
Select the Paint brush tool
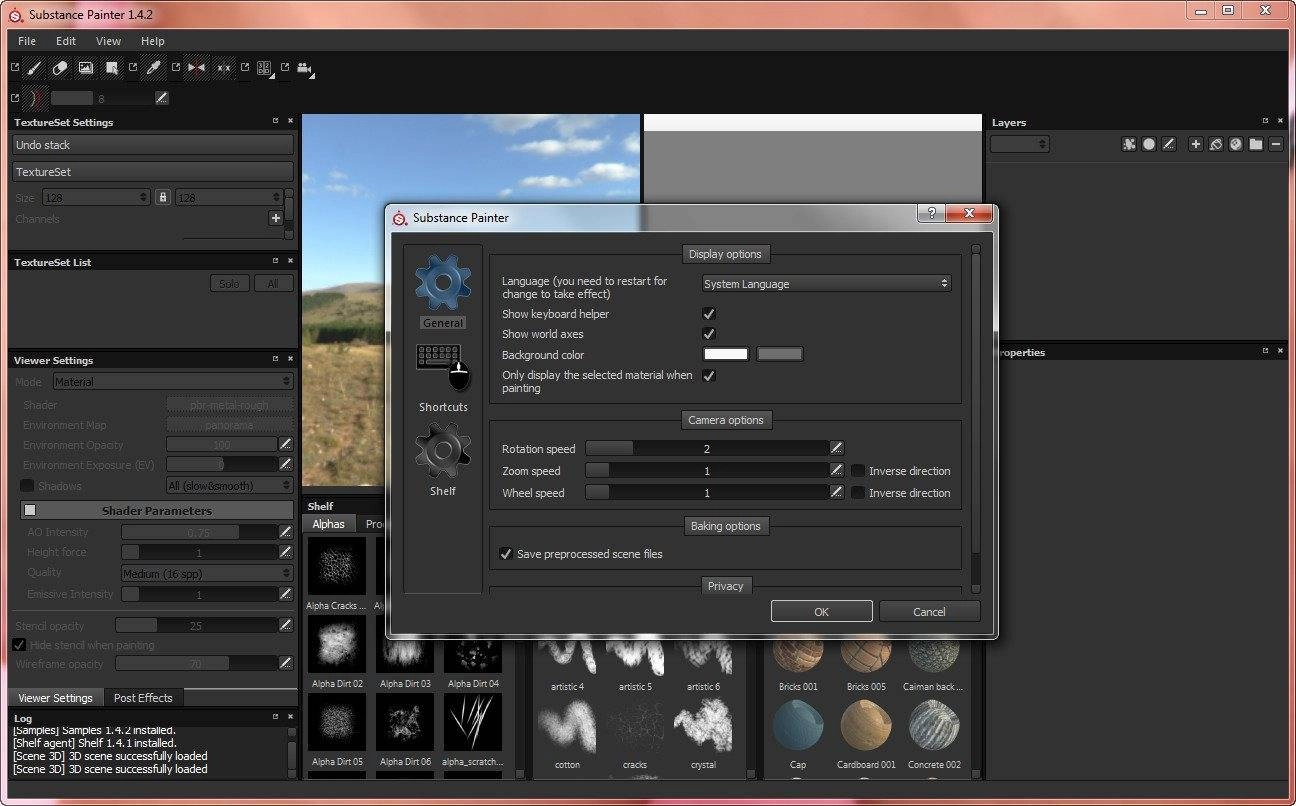click(33, 68)
